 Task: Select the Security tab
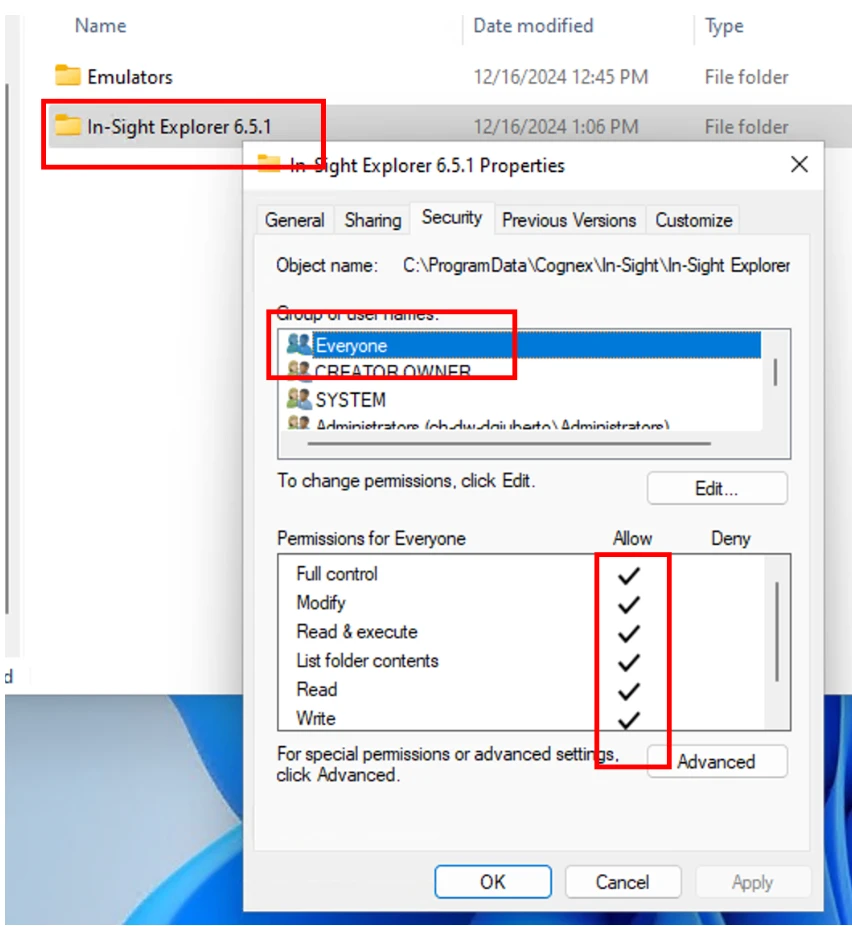point(452,218)
